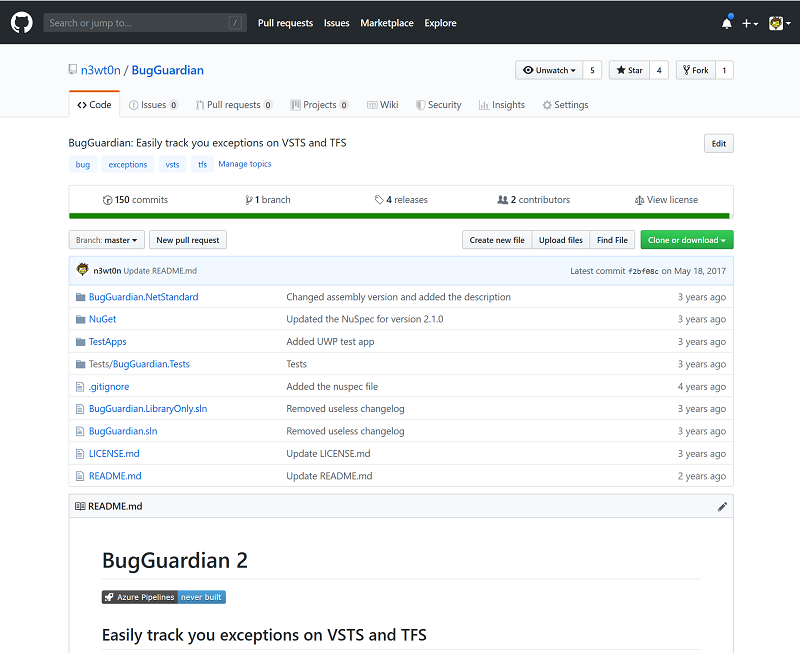Switch to the repository Pull requests tab

coord(234,105)
